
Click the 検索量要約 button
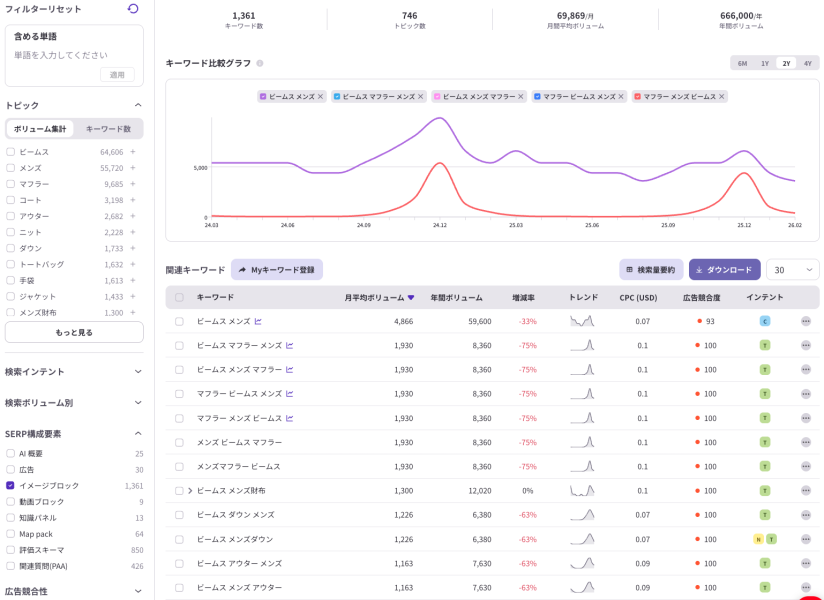coord(651,270)
